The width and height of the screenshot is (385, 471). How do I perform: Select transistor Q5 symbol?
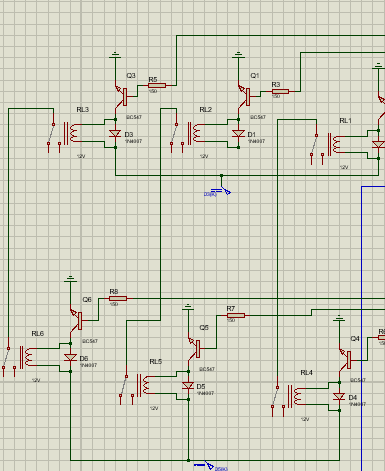tap(194, 349)
